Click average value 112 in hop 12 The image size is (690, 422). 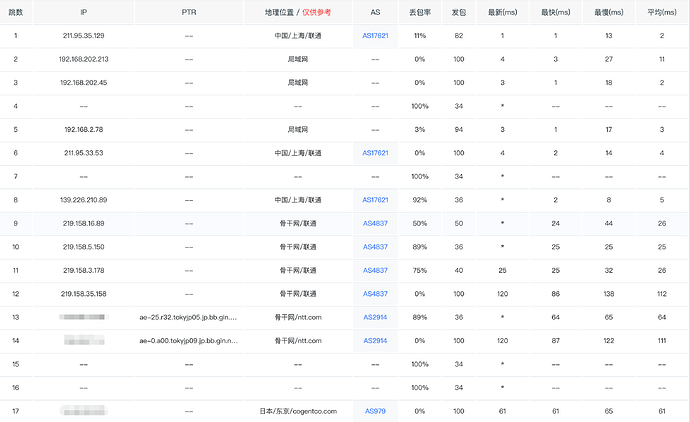662,294
